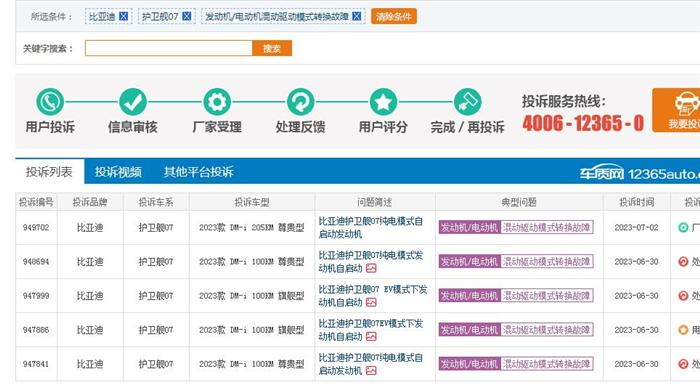This screenshot has width=700, height=387.
Task: Click the orange 搜索 button
Action: click(x=272, y=48)
